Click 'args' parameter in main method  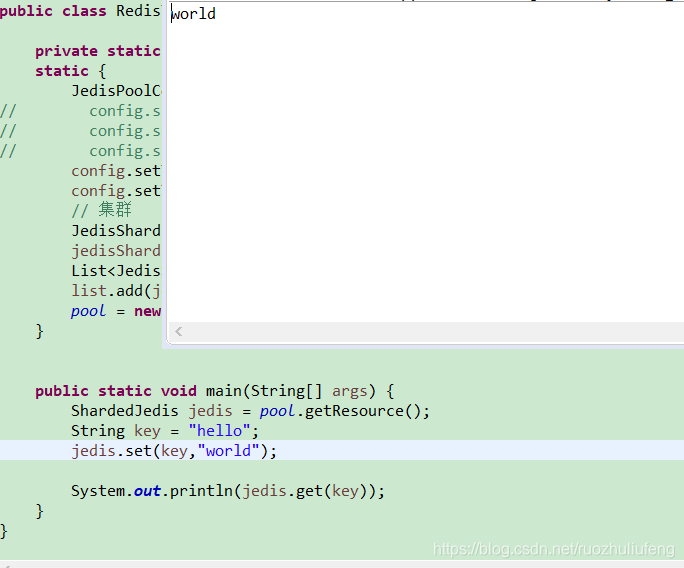(x=349, y=391)
